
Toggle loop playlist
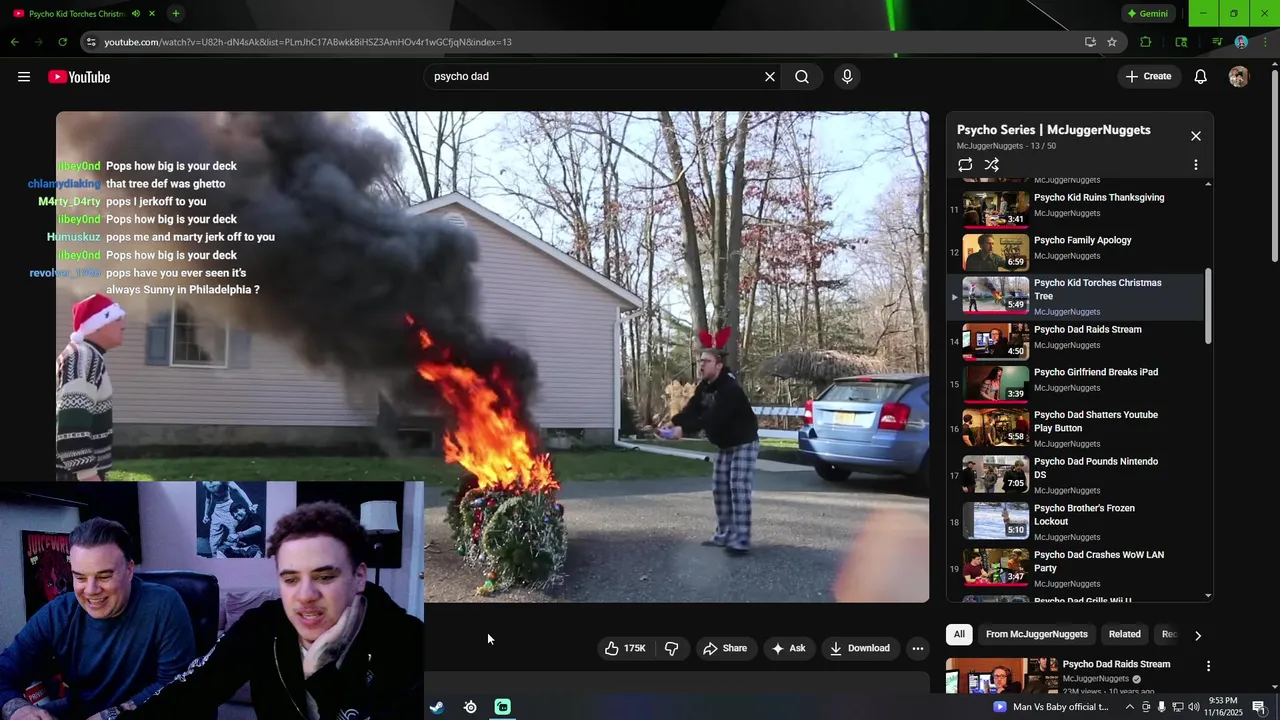[965, 165]
